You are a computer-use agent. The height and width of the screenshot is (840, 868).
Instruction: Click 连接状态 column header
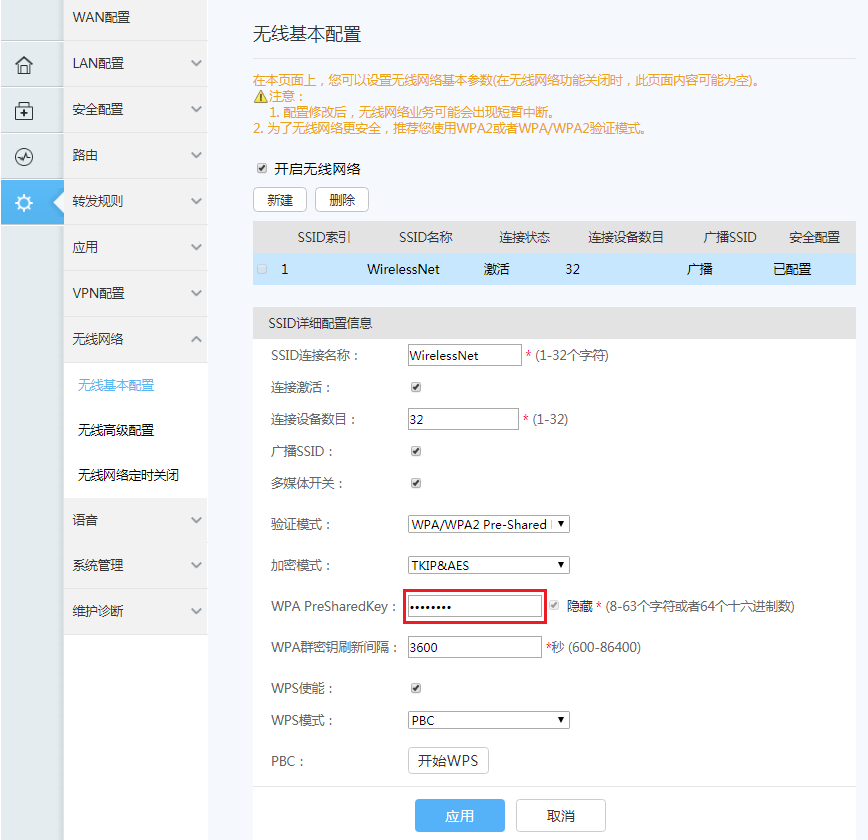(524, 238)
